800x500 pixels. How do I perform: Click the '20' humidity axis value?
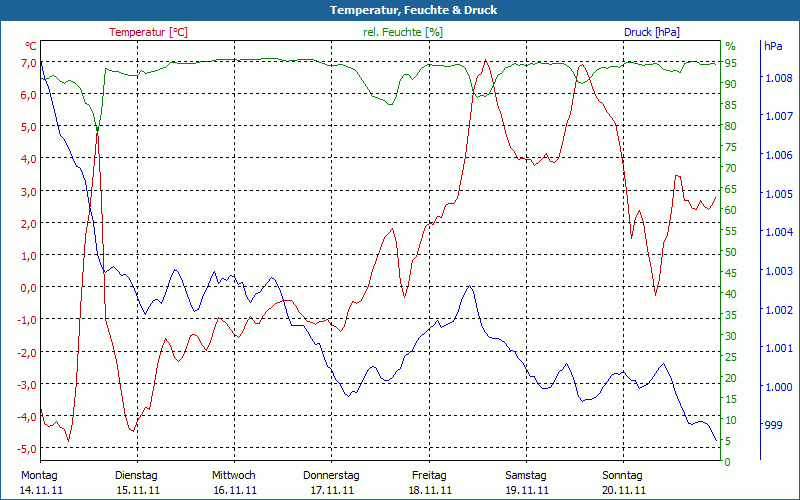(730, 378)
